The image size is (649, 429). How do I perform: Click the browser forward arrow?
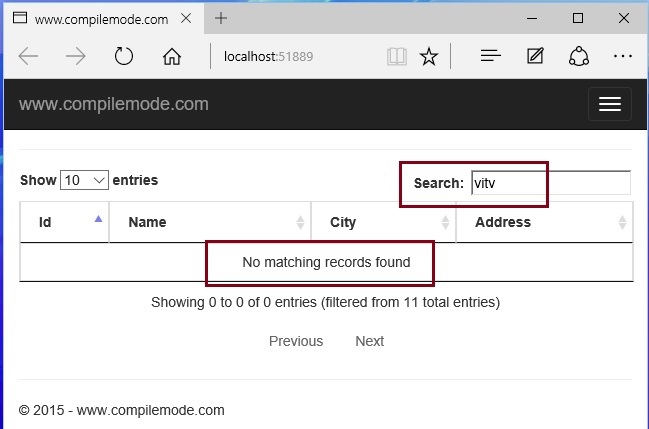point(76,56)
